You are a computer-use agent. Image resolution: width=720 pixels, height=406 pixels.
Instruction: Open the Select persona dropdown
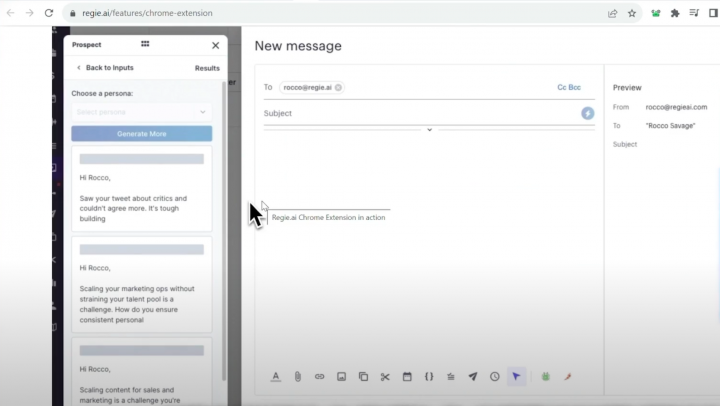click(x=141, y=112)
